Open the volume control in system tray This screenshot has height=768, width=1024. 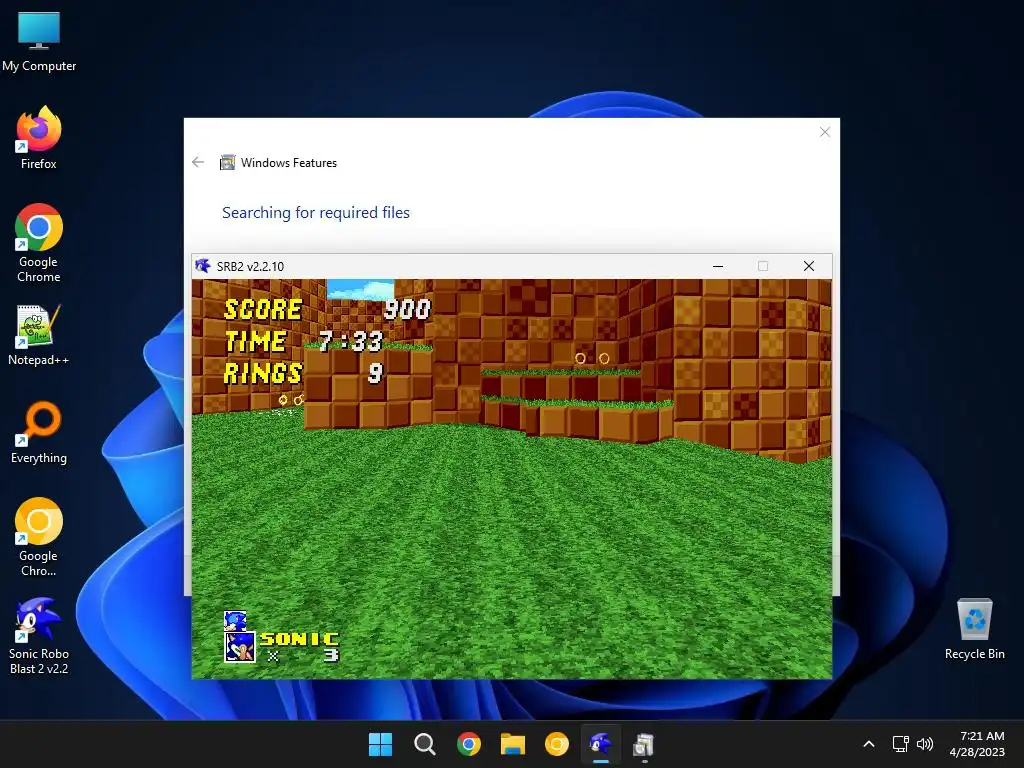pos(925,744)
